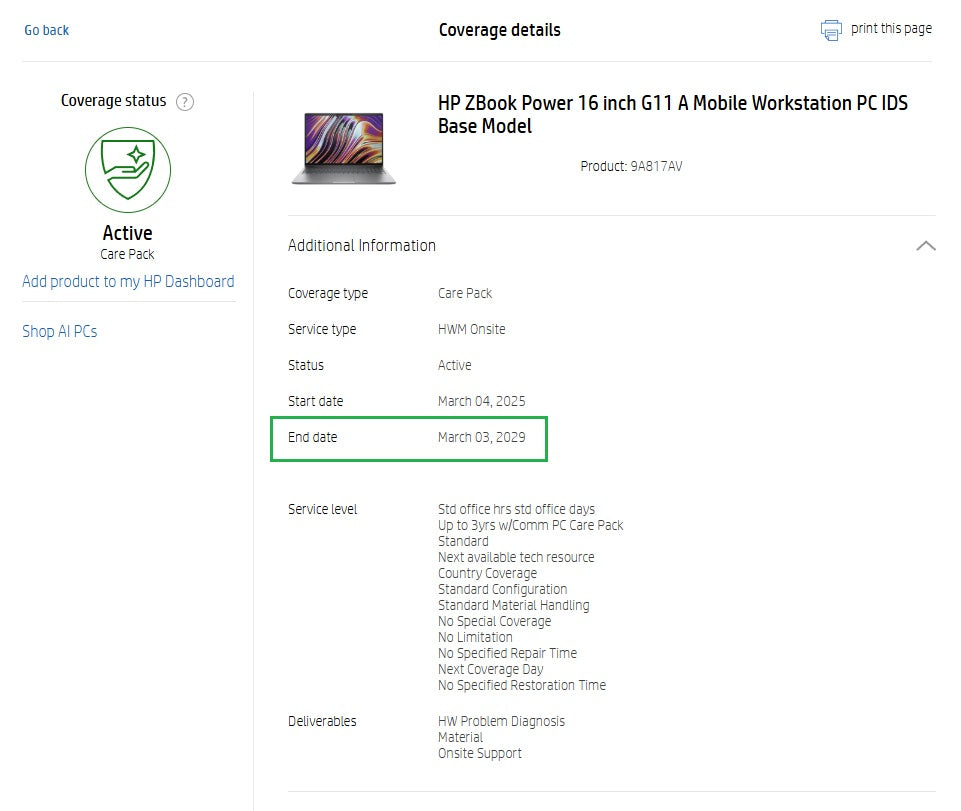Click the HW Problem Diagnosis deliverable

tap(501, 721)
